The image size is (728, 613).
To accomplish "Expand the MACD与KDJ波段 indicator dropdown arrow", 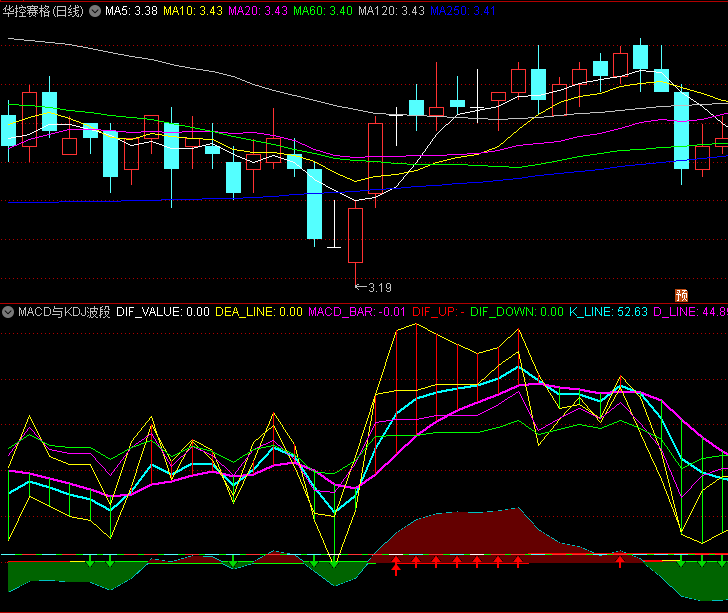I will (x=8, y=312).
